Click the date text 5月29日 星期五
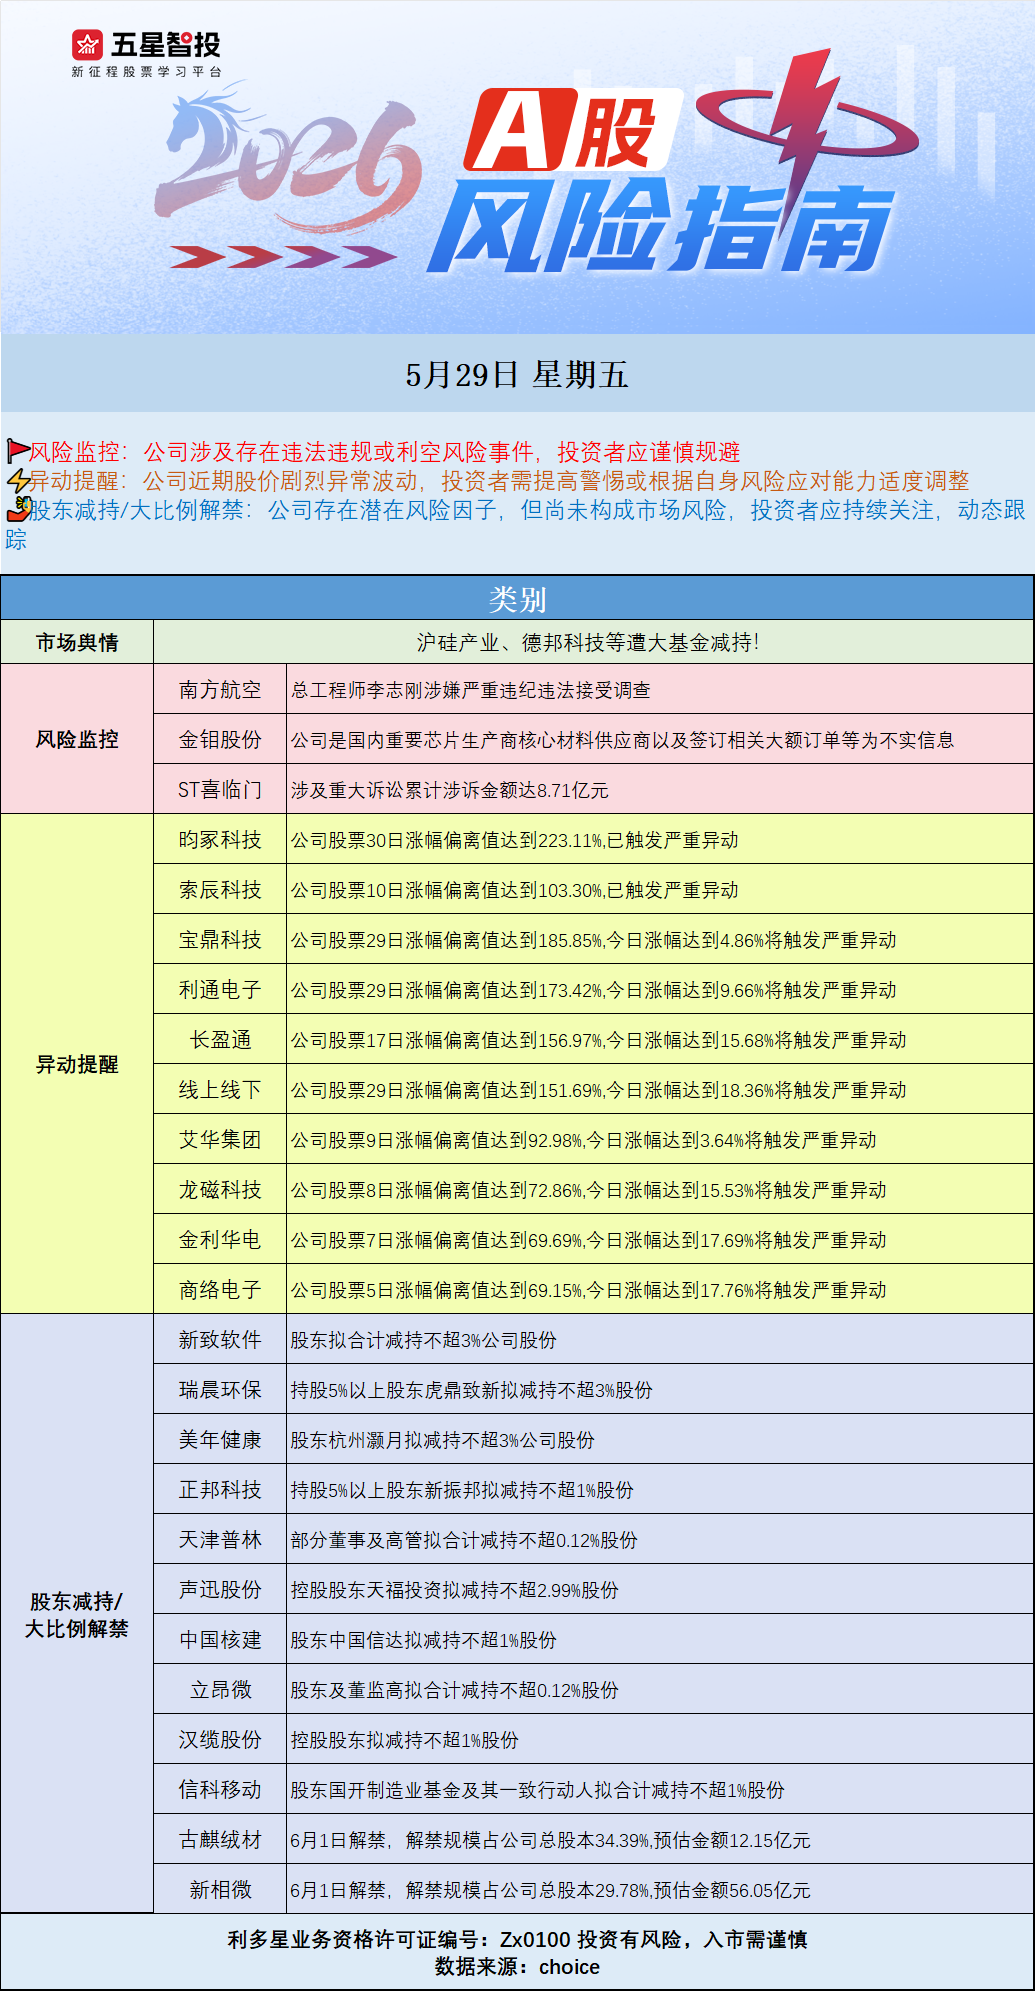The width and height of the screenshot is (1036, 1992). (x=517, y=375)
